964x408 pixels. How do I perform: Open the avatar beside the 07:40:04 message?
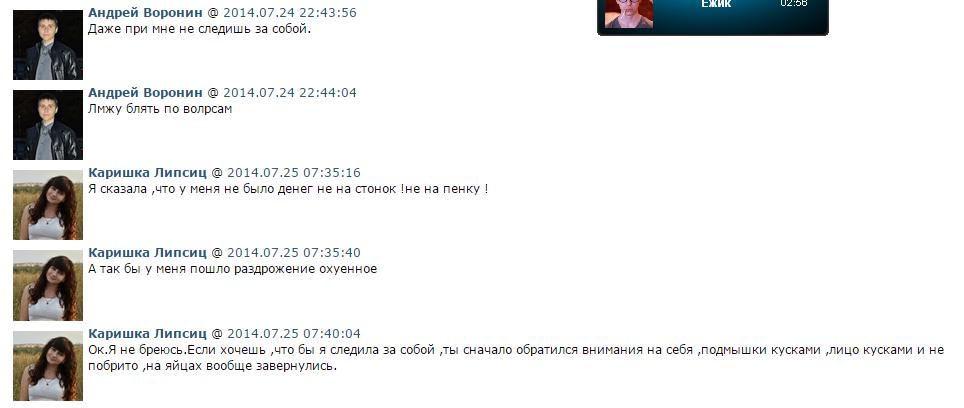(x=48, y=366)
